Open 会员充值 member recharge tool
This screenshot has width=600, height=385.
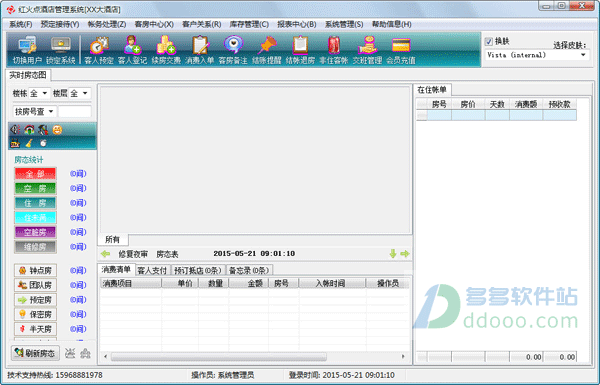tap(401, 50)
